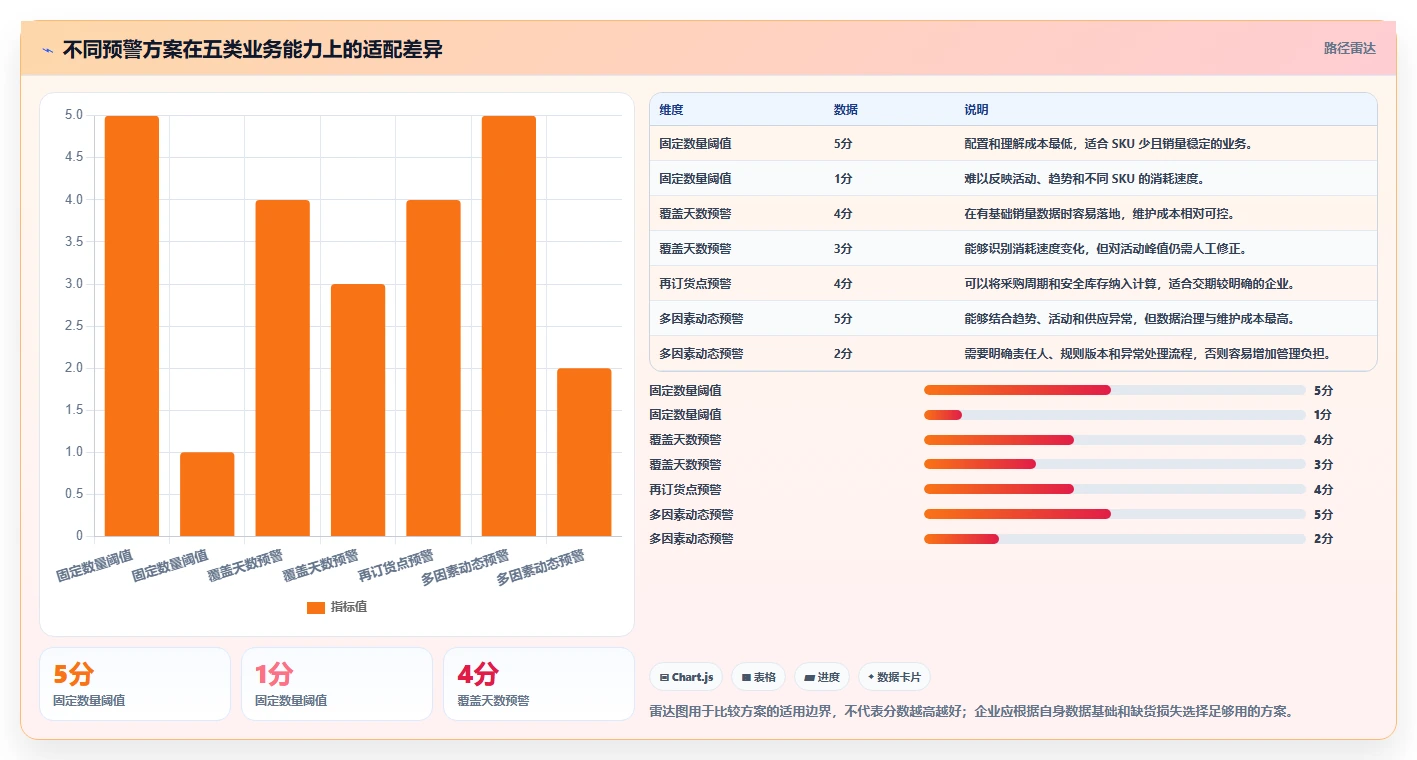Click the 多因素动态预警 2分 progress bar
Screen dimensions: 1417x760
tap(1114, 538)
